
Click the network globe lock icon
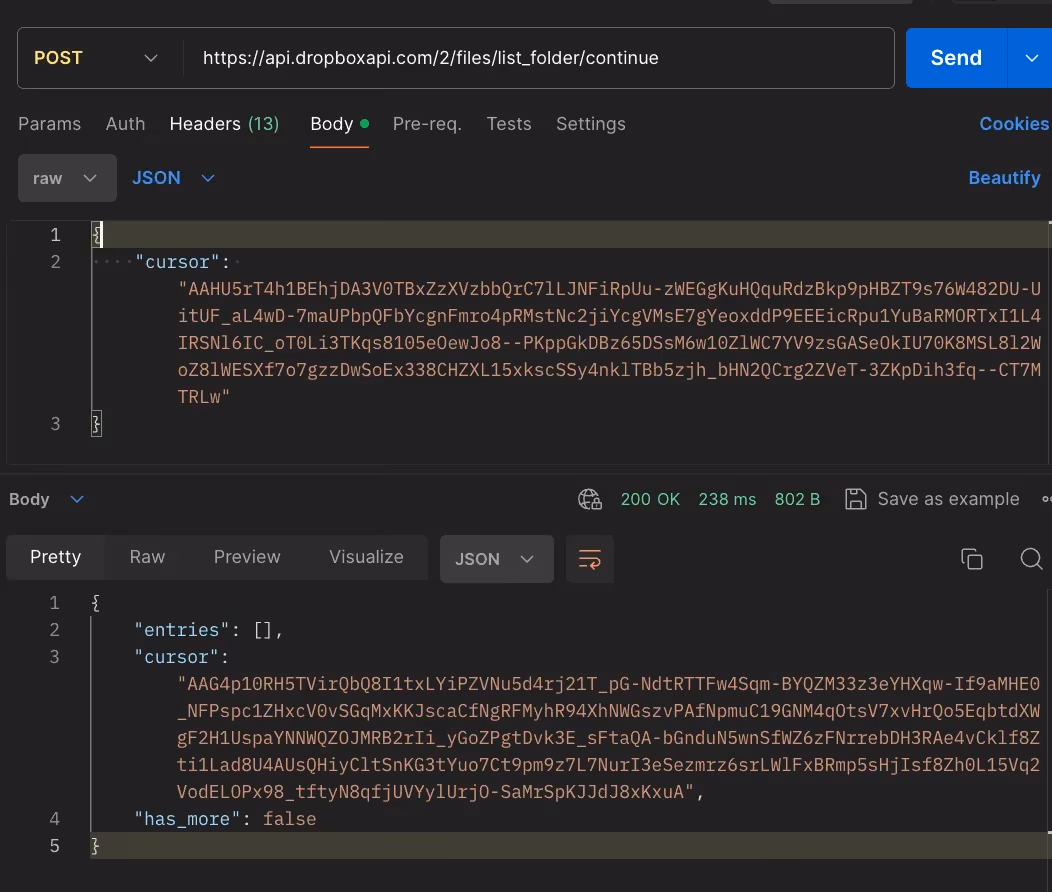(590, 500)
